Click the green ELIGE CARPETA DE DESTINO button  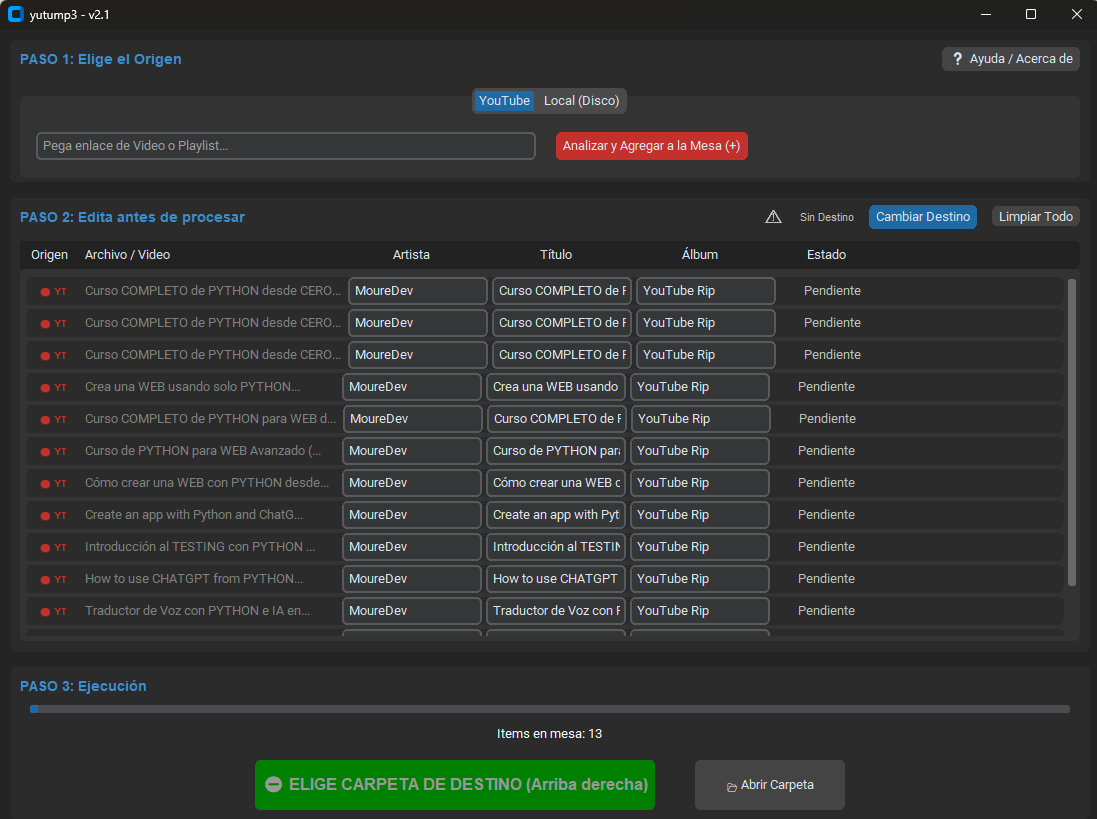pos(455,785)
